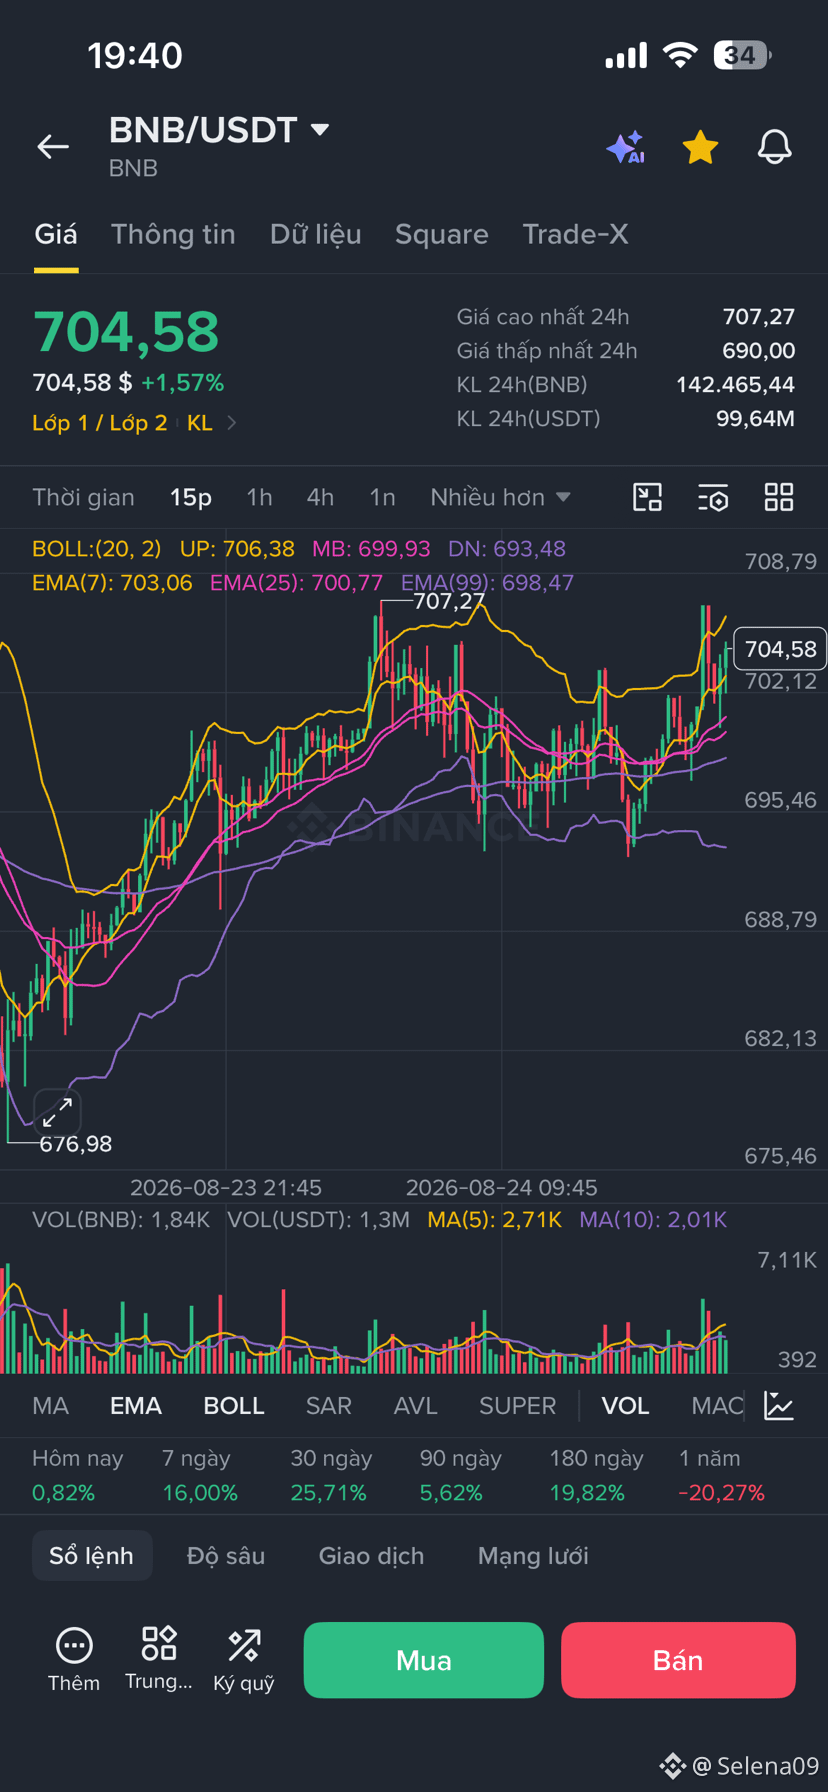Tap the green Mua button
Viewport: 828px width, 1792px height.
pyautogui.click(x=424, y=1660)
